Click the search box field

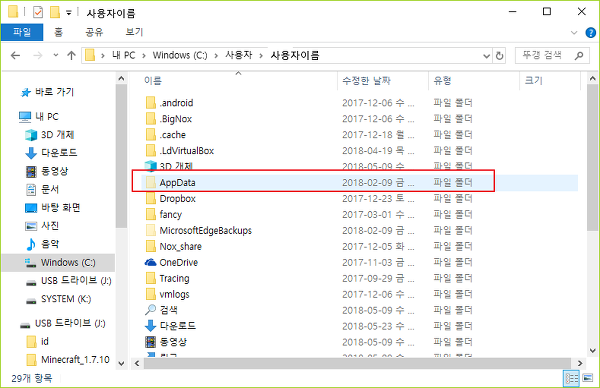[552, 56]
